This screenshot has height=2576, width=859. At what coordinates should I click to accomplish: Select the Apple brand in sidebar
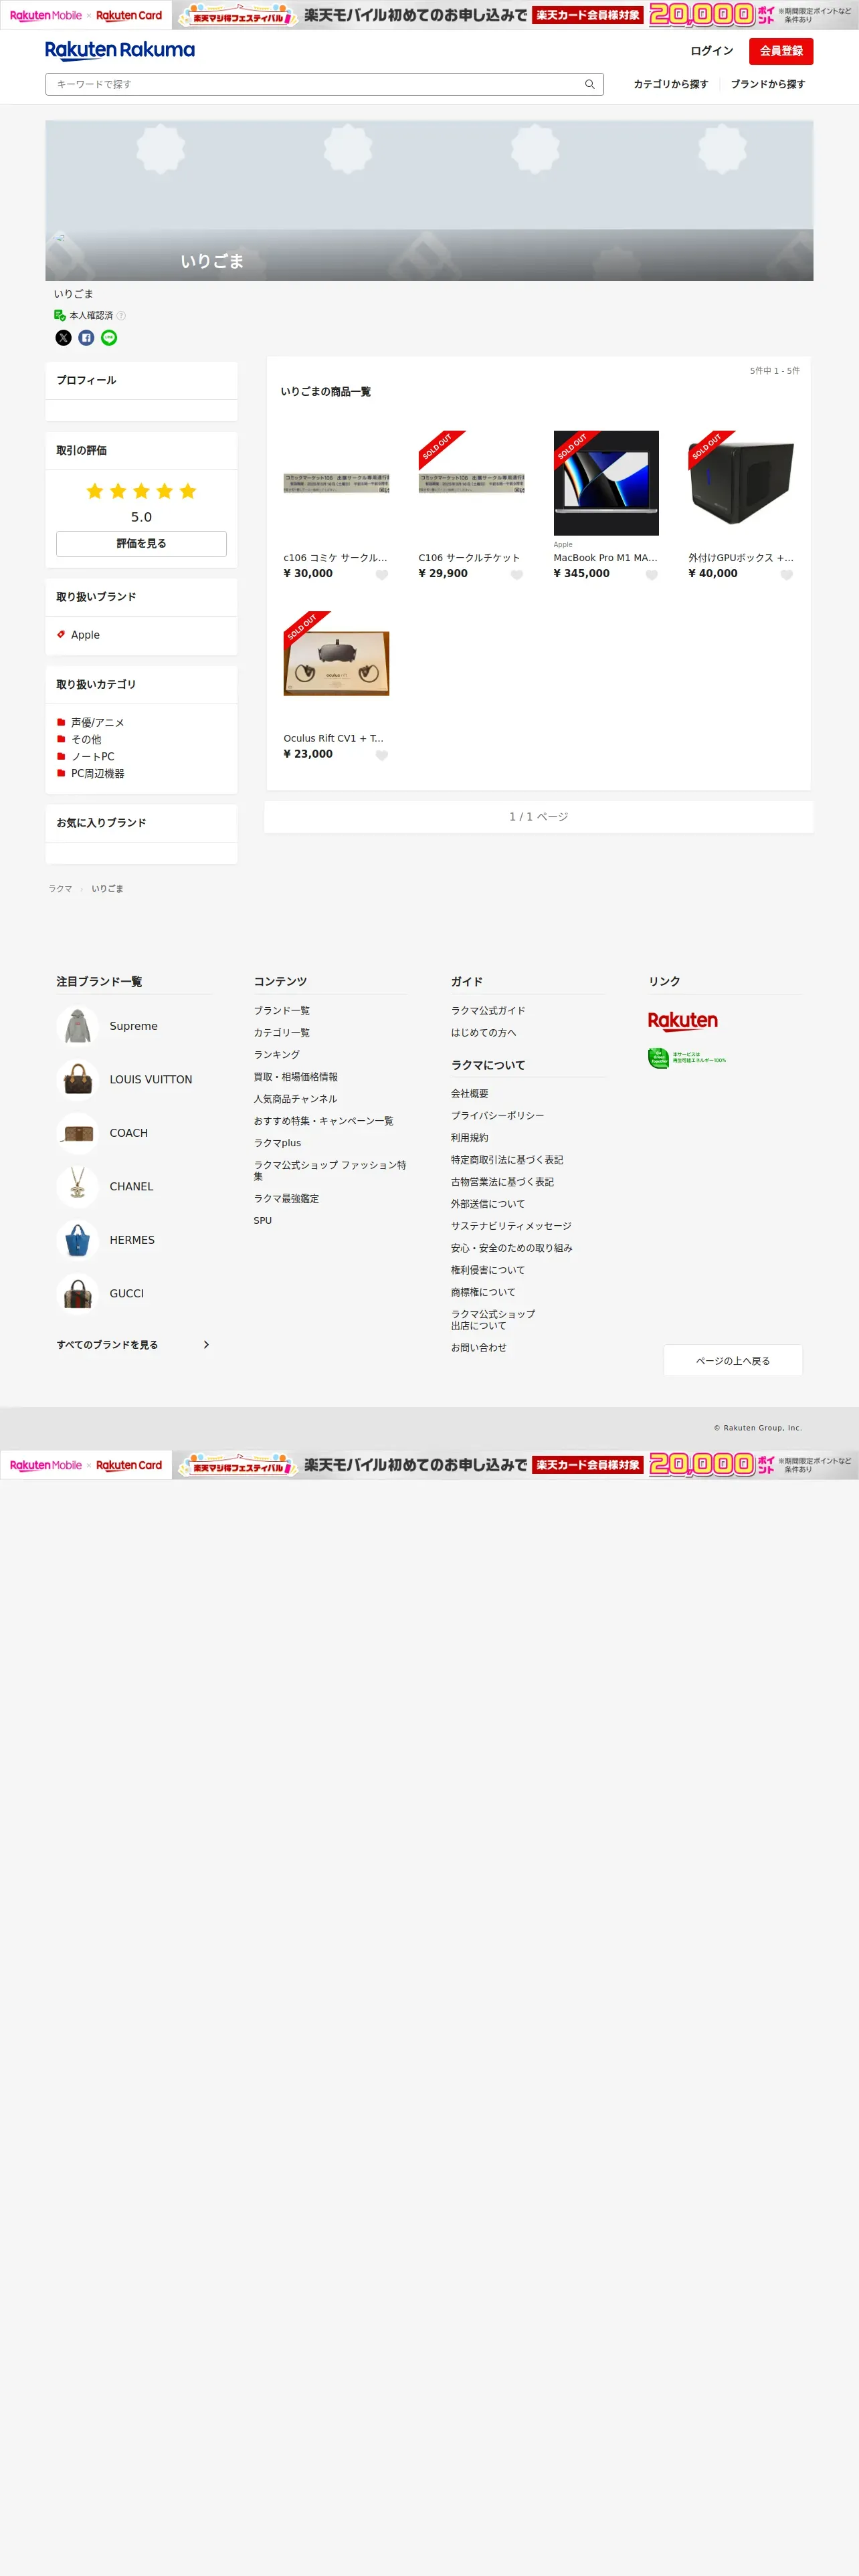85,635
